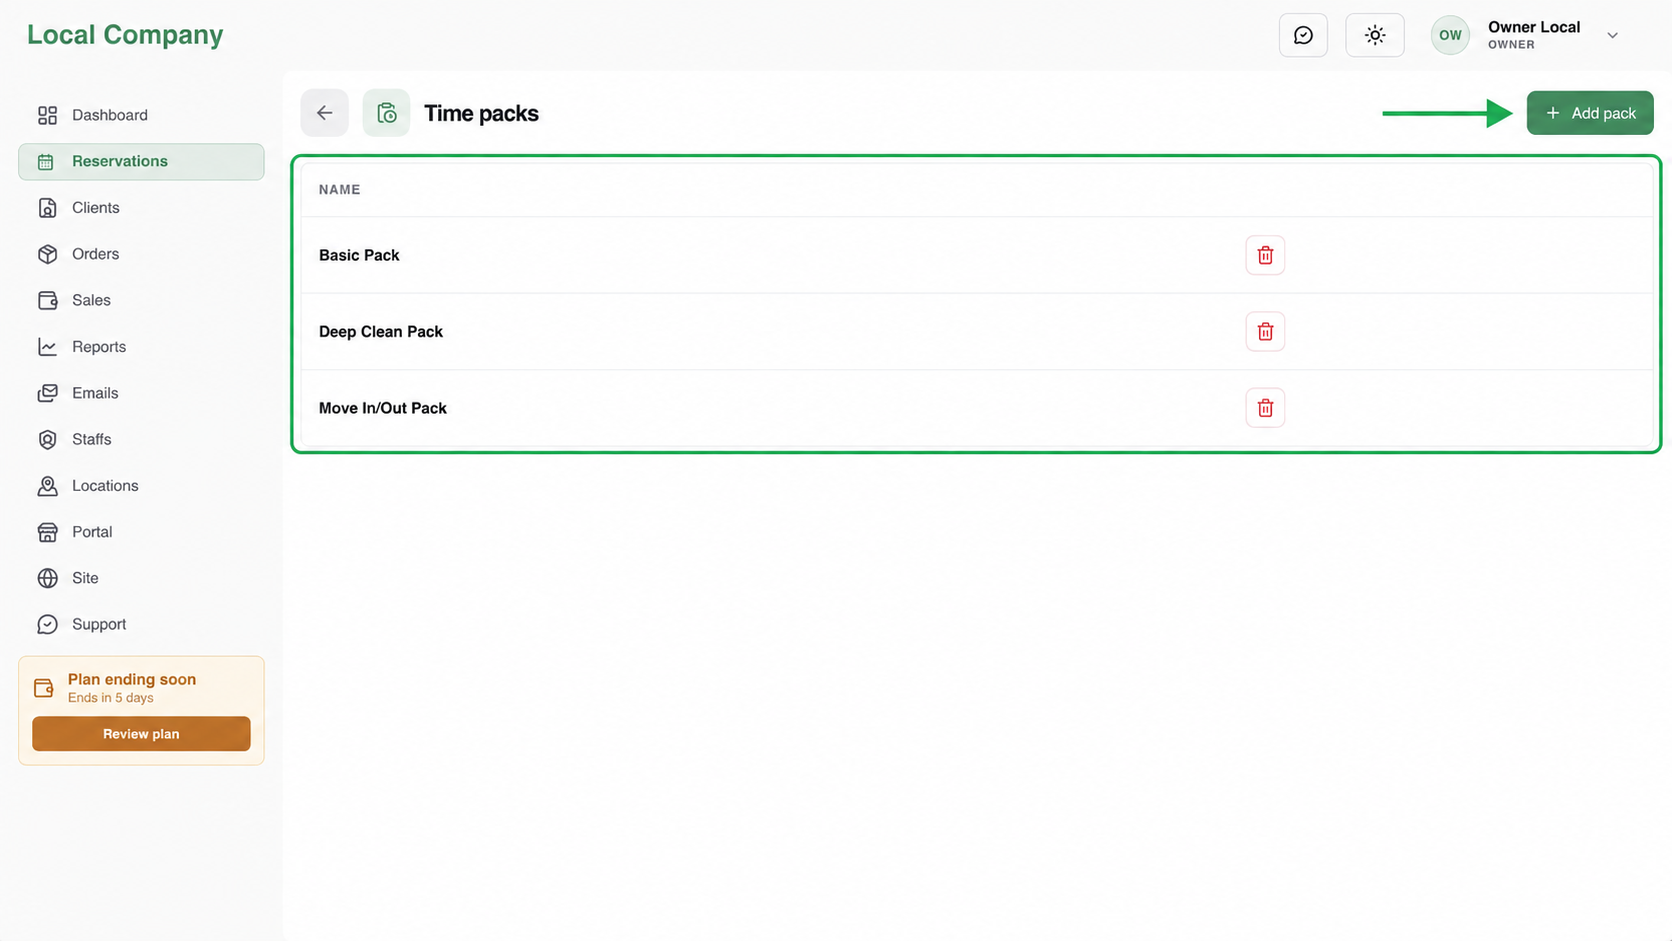Click the Time packs page title

pyautogui.click(x=481, y=113)
